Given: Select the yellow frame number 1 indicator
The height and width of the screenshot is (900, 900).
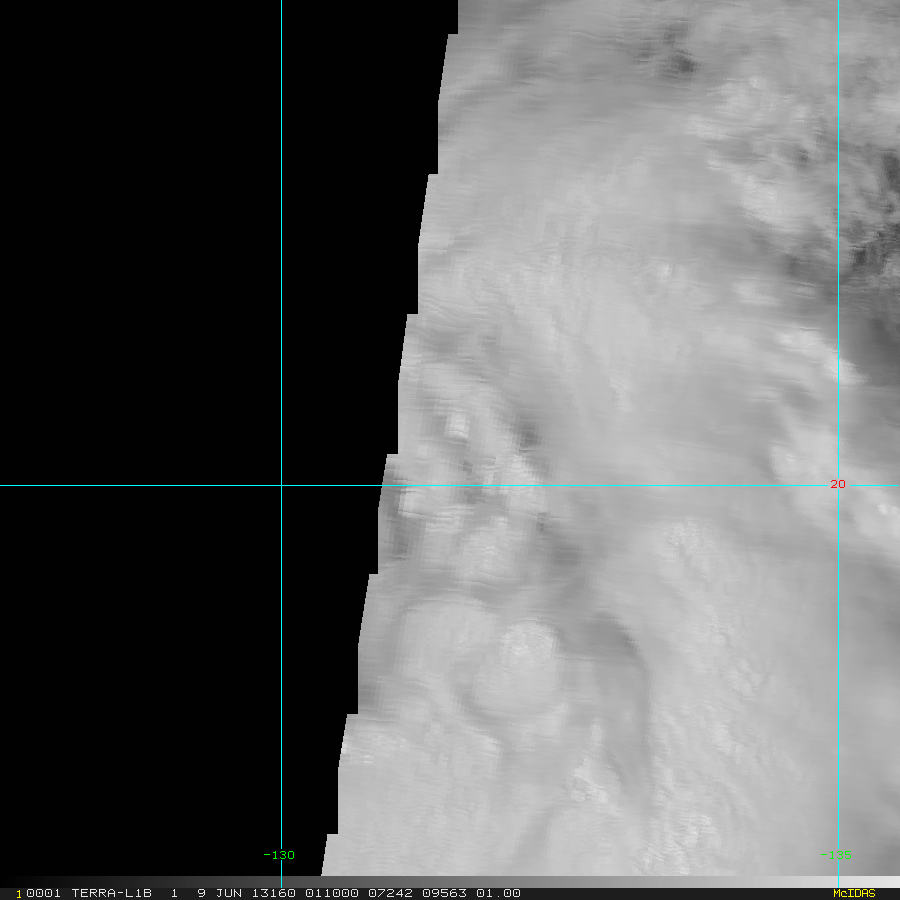Looking at the screenshot, I should 19,894.
